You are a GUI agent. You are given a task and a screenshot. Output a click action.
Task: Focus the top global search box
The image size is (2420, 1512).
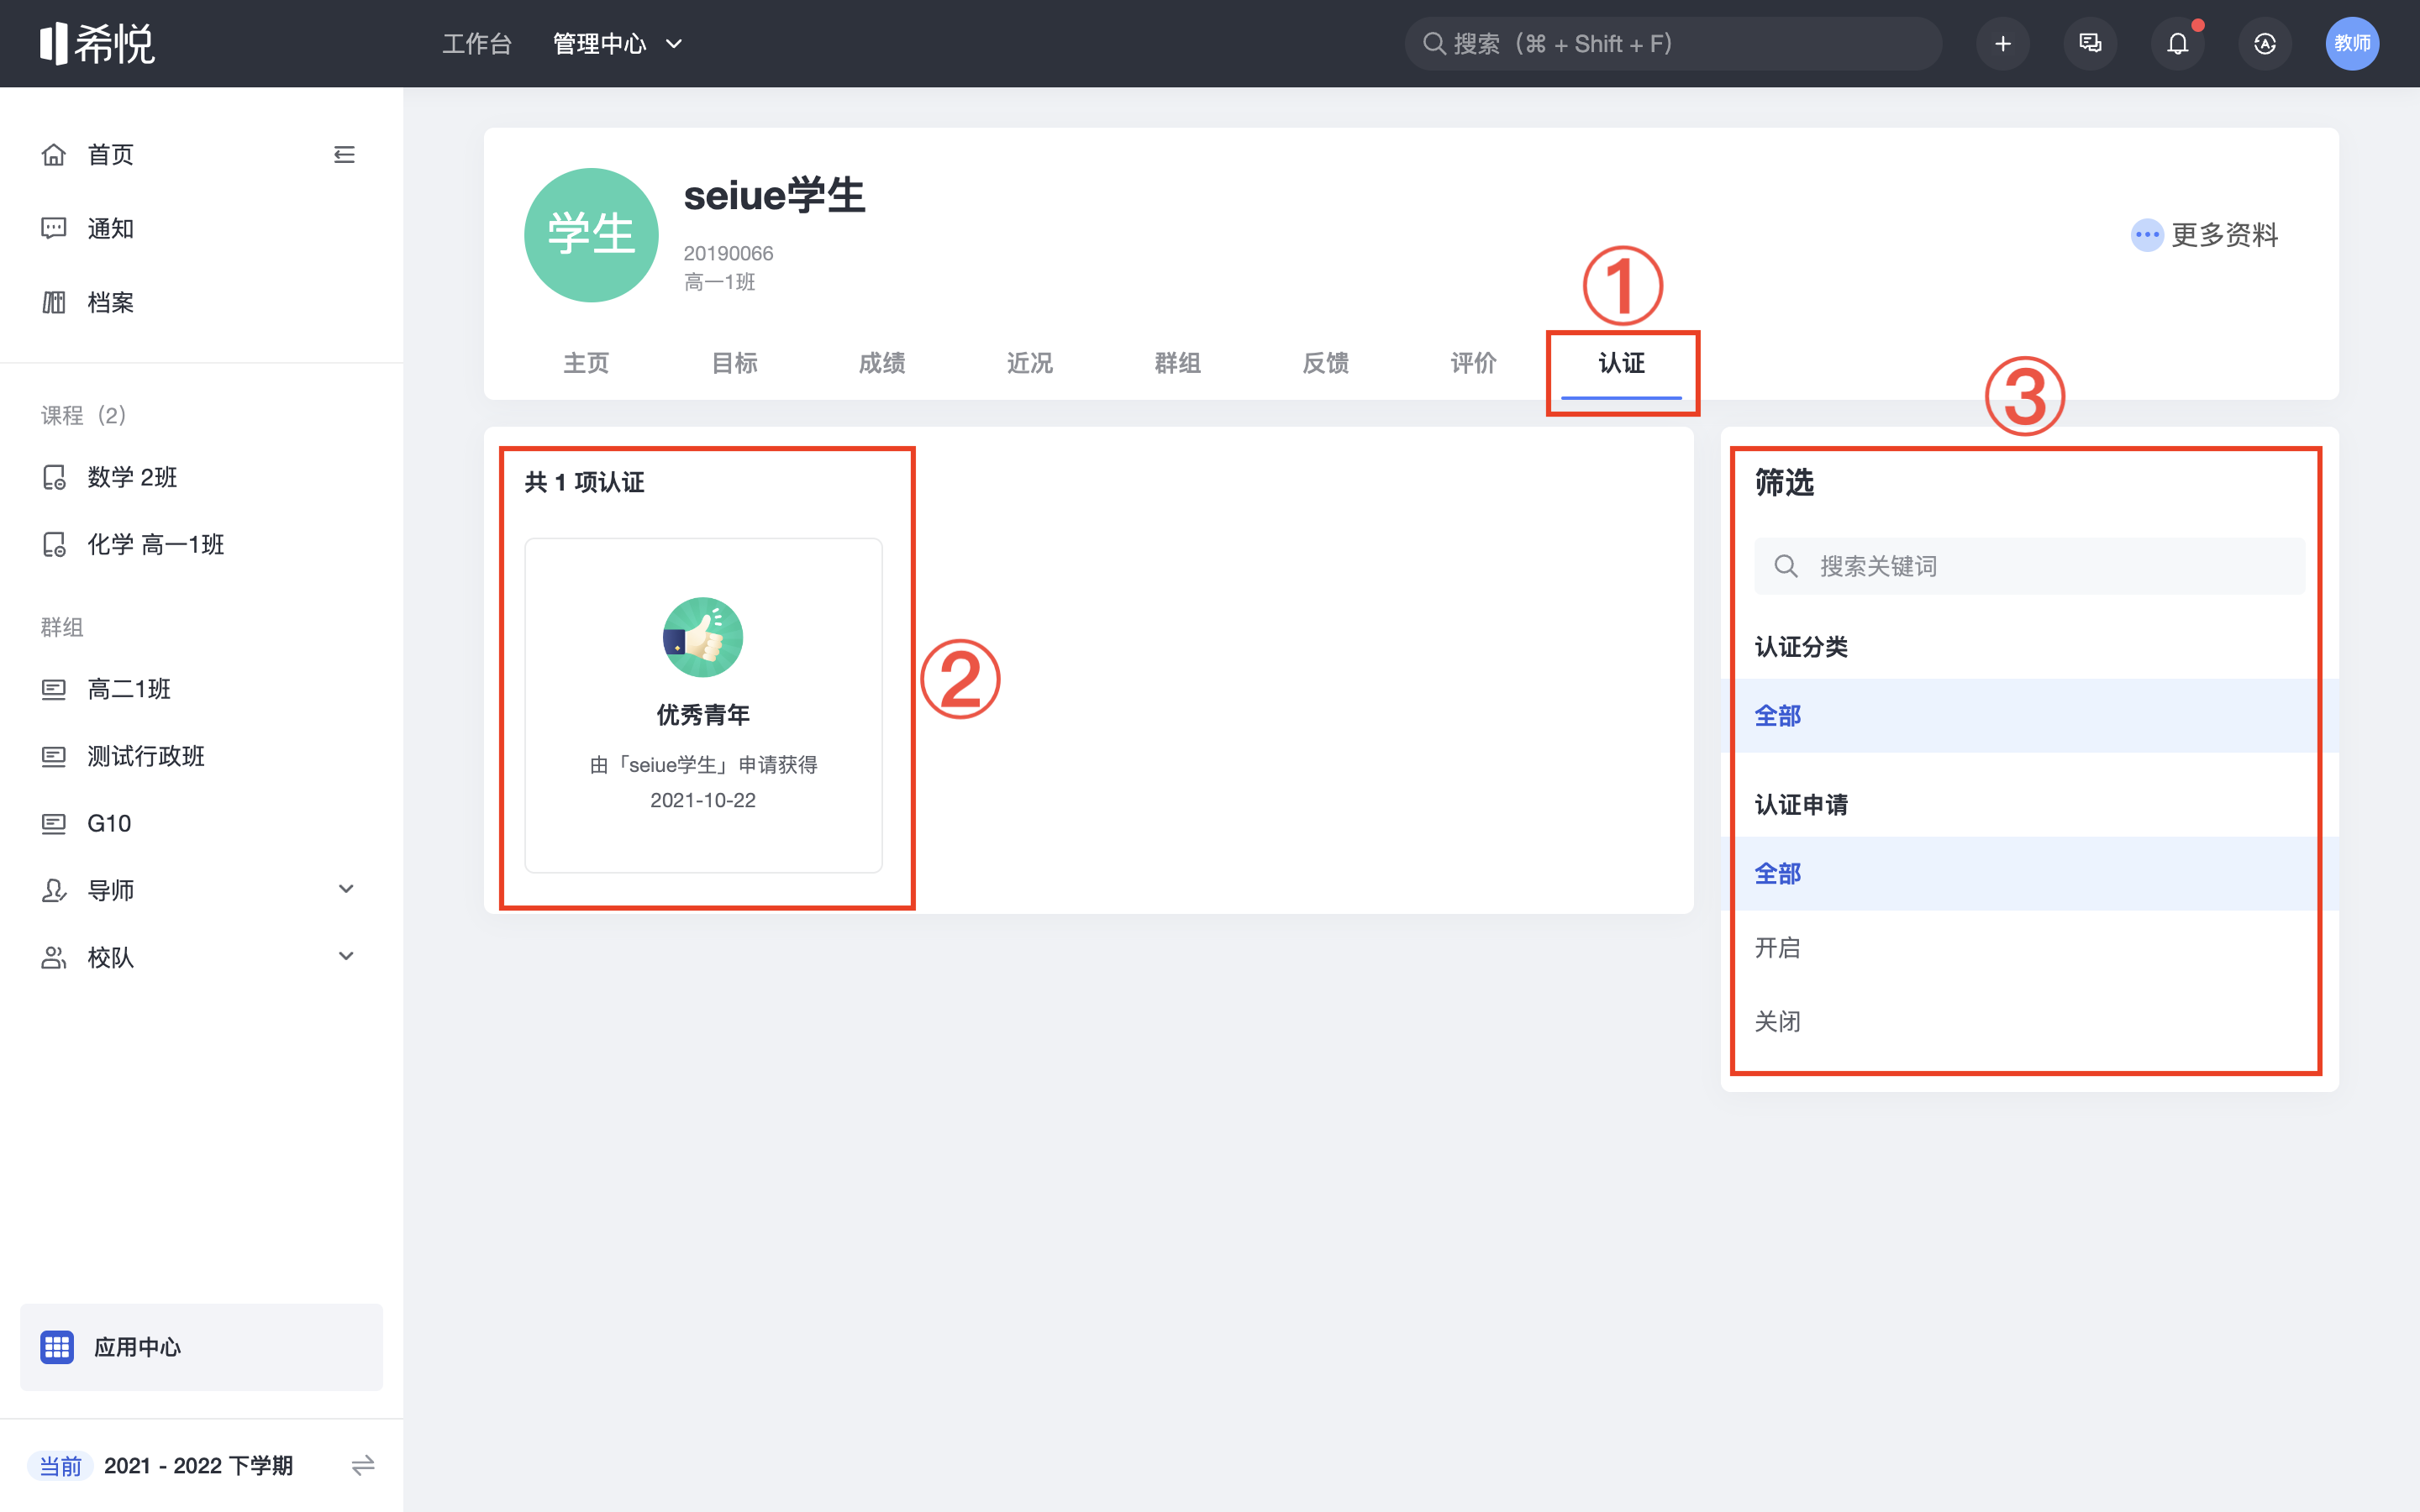click(x=1673, y=44)
